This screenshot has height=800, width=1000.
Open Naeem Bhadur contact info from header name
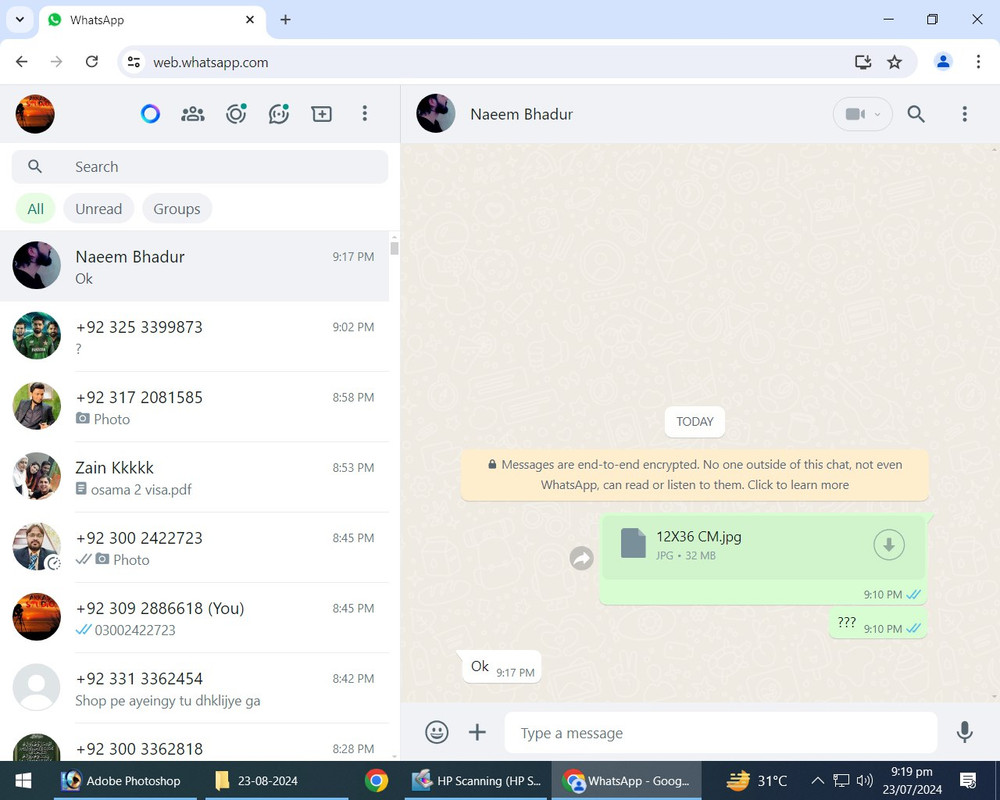click(x=522, y=114)
